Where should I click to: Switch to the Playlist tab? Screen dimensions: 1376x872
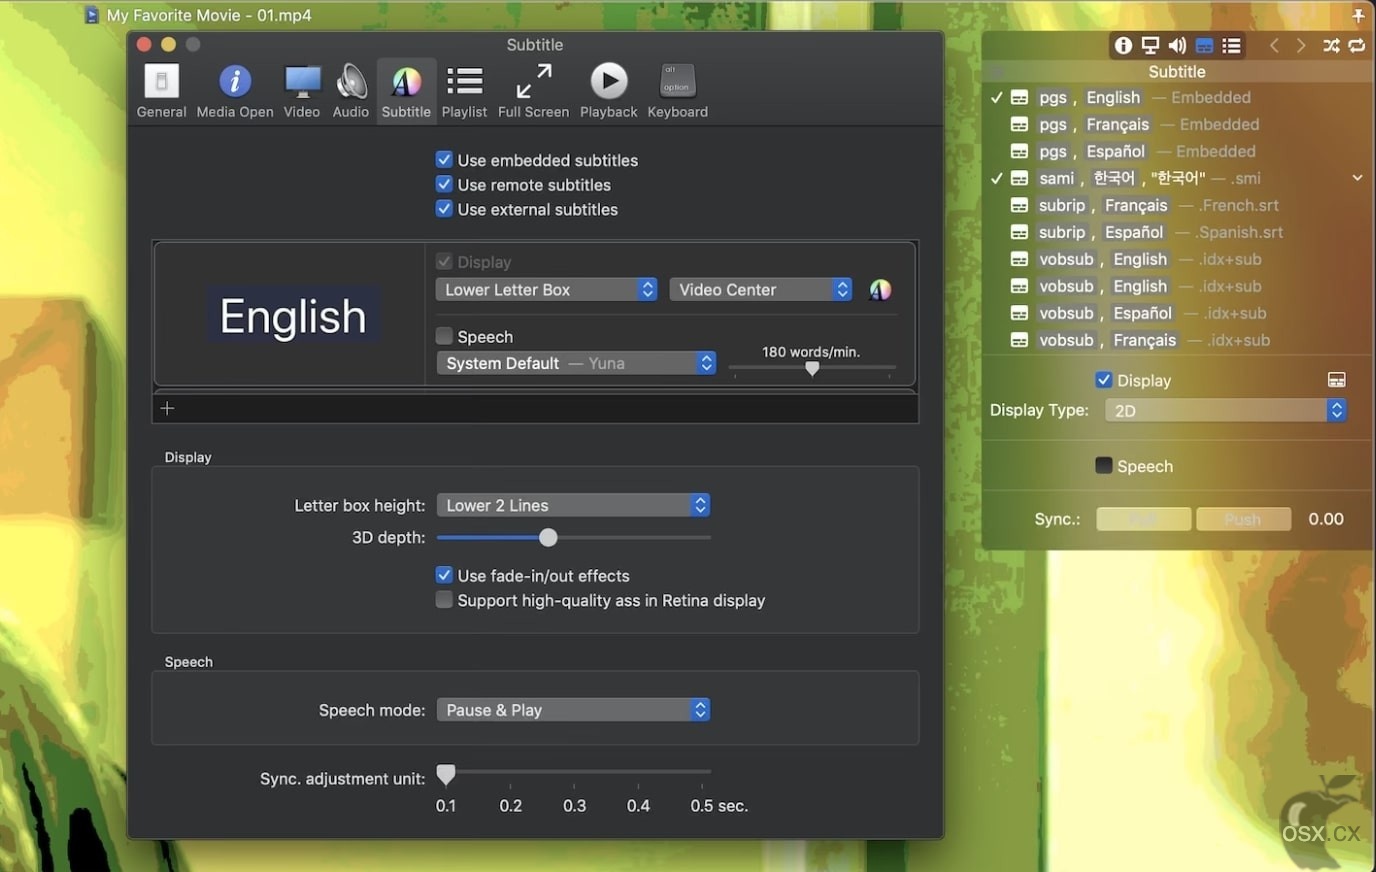(x=464, y=91)
